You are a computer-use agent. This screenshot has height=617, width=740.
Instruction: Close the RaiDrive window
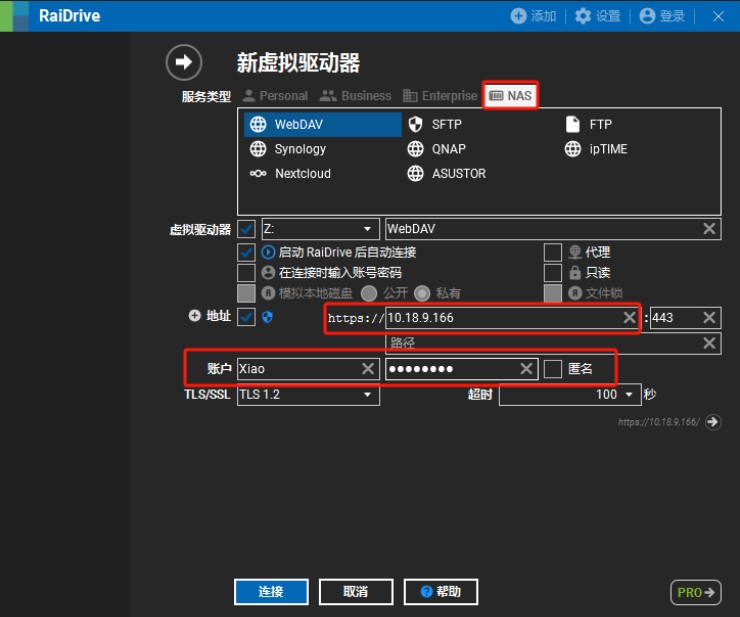[x=718, y=17]
